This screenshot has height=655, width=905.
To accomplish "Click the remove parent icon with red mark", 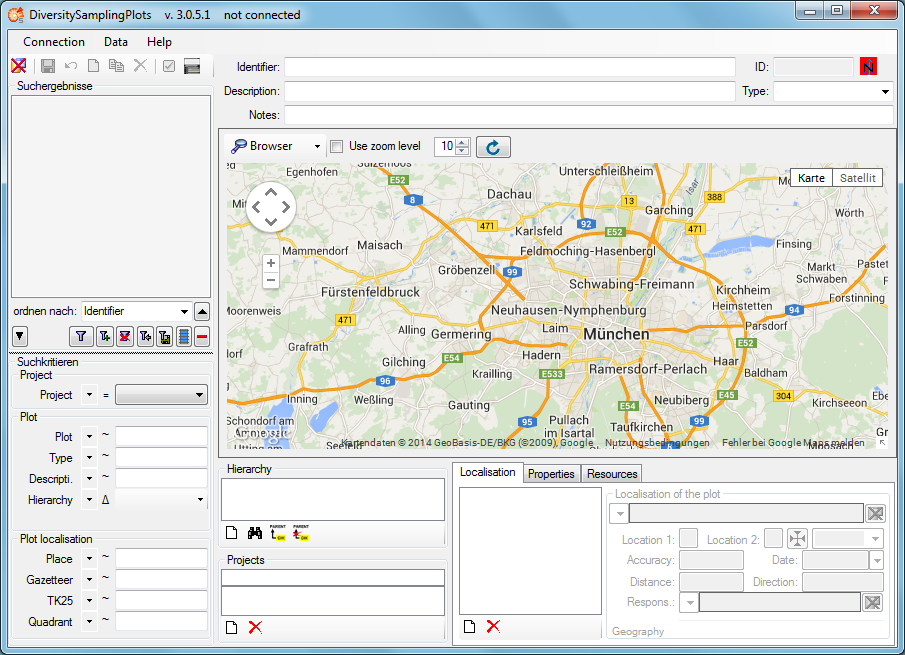I will 301,532.
